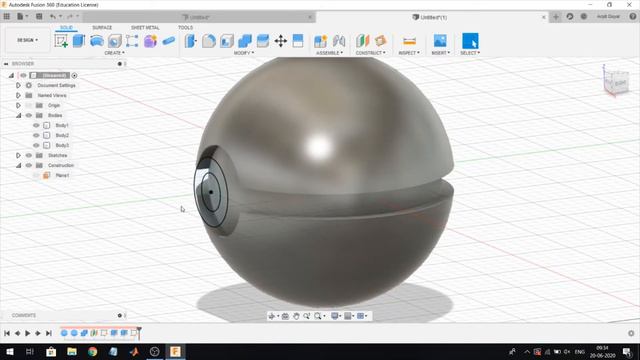Image resolution: width=640 pixels, height=360 pixels.
Task: Open the Data Panel grid icon
Action: click(7, 17)
